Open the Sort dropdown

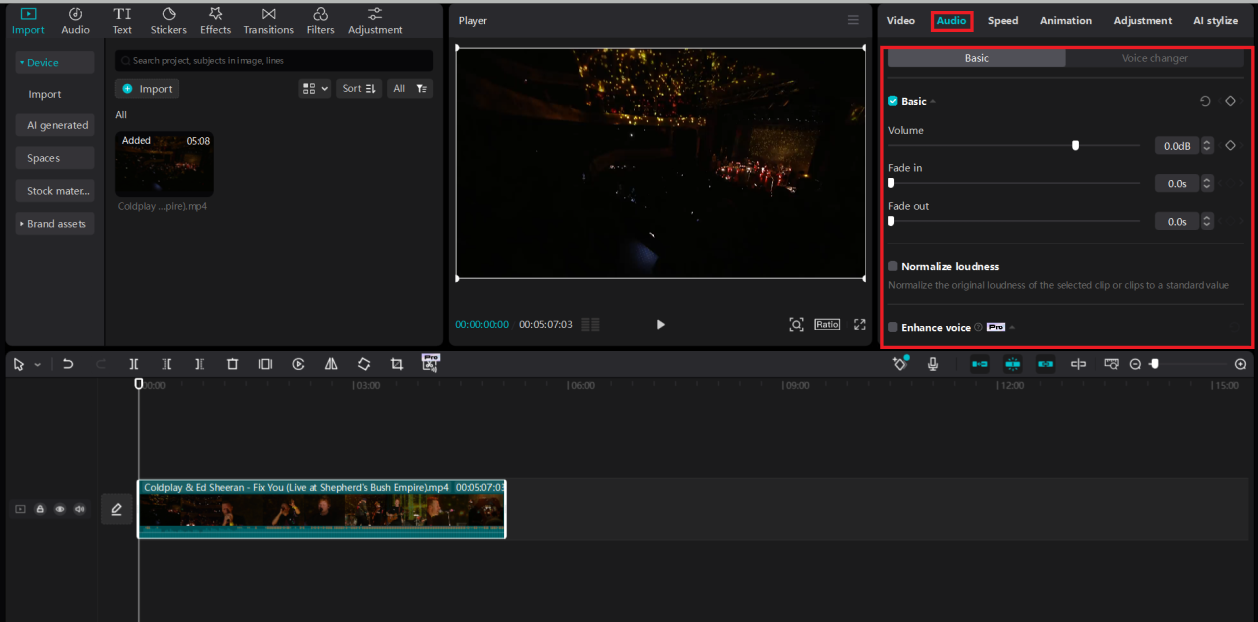(359, 89)
